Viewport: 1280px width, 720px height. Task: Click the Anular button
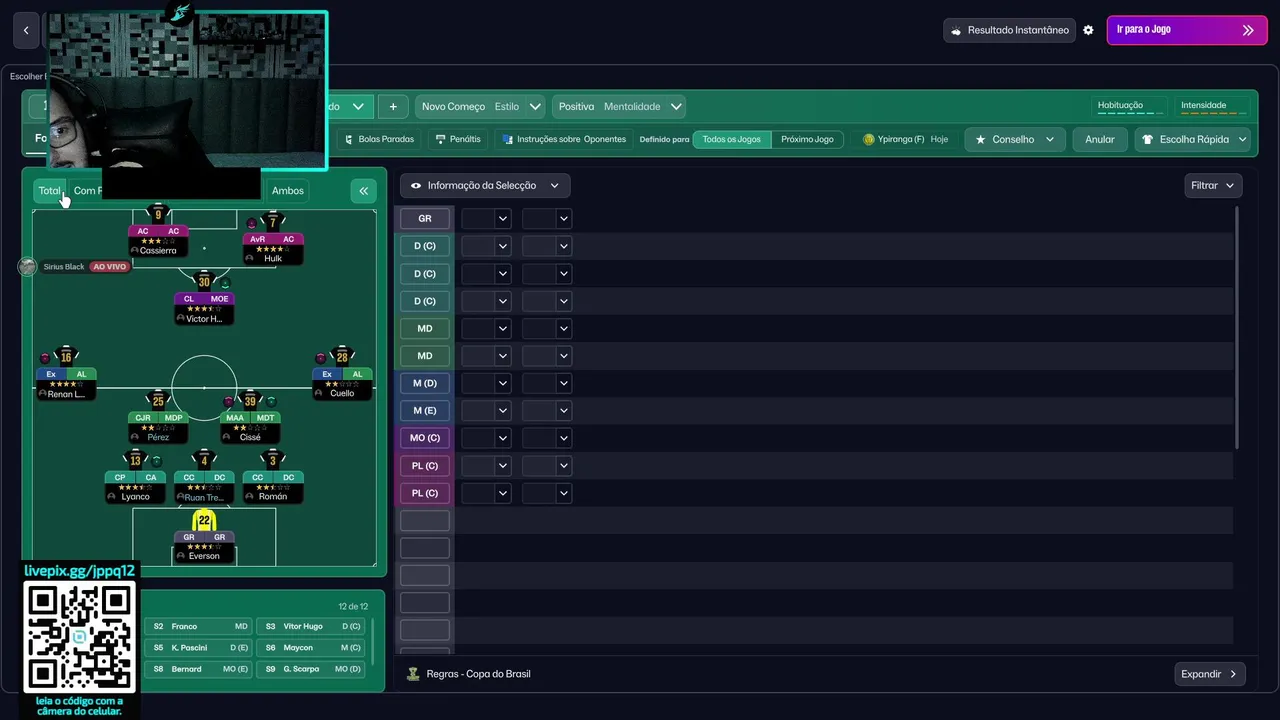(x=1100, y=139)
